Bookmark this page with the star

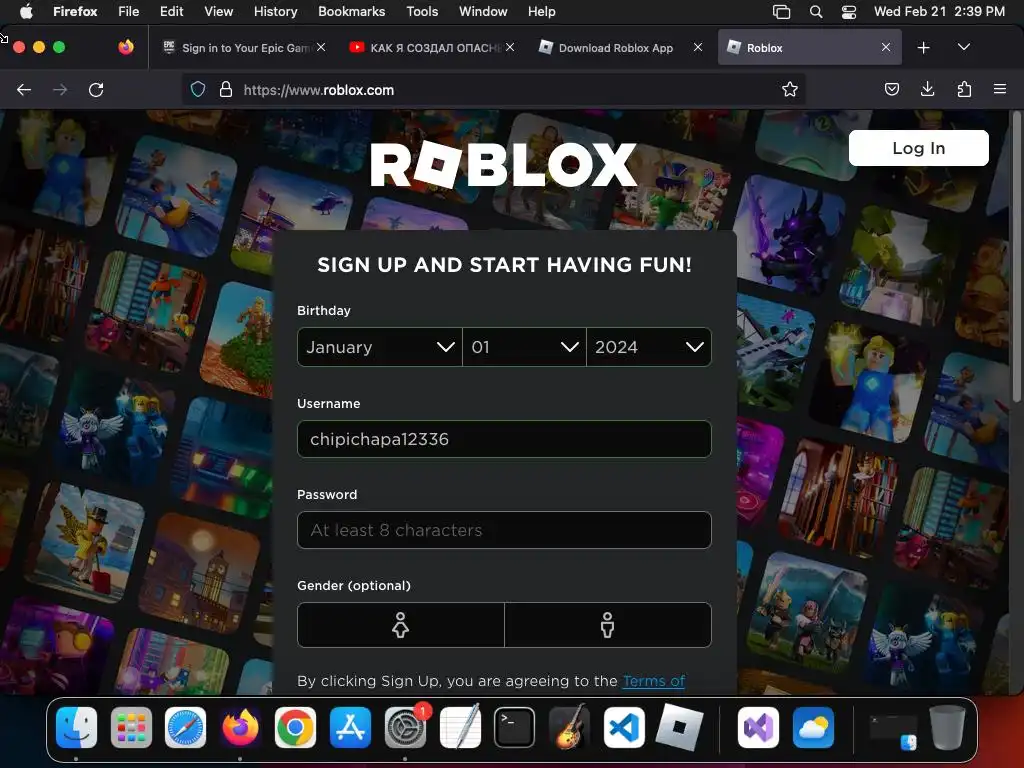(790, 89)
